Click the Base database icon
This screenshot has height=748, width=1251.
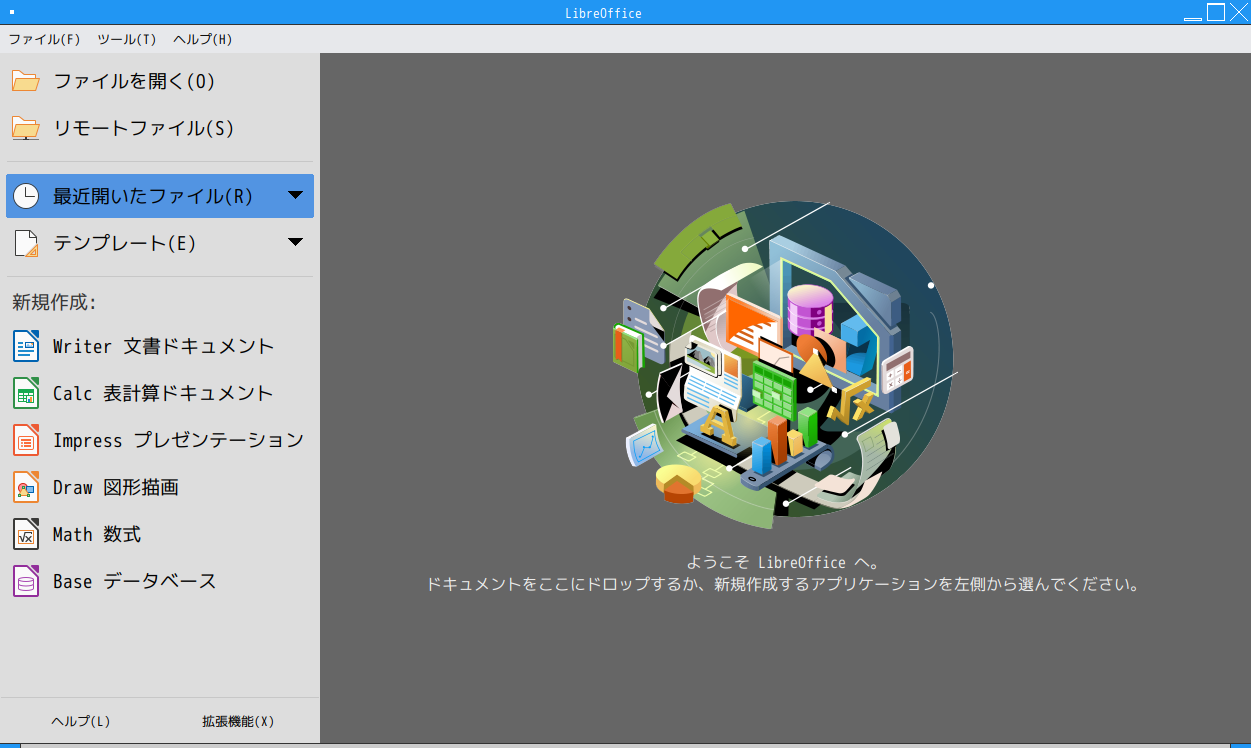26,581
